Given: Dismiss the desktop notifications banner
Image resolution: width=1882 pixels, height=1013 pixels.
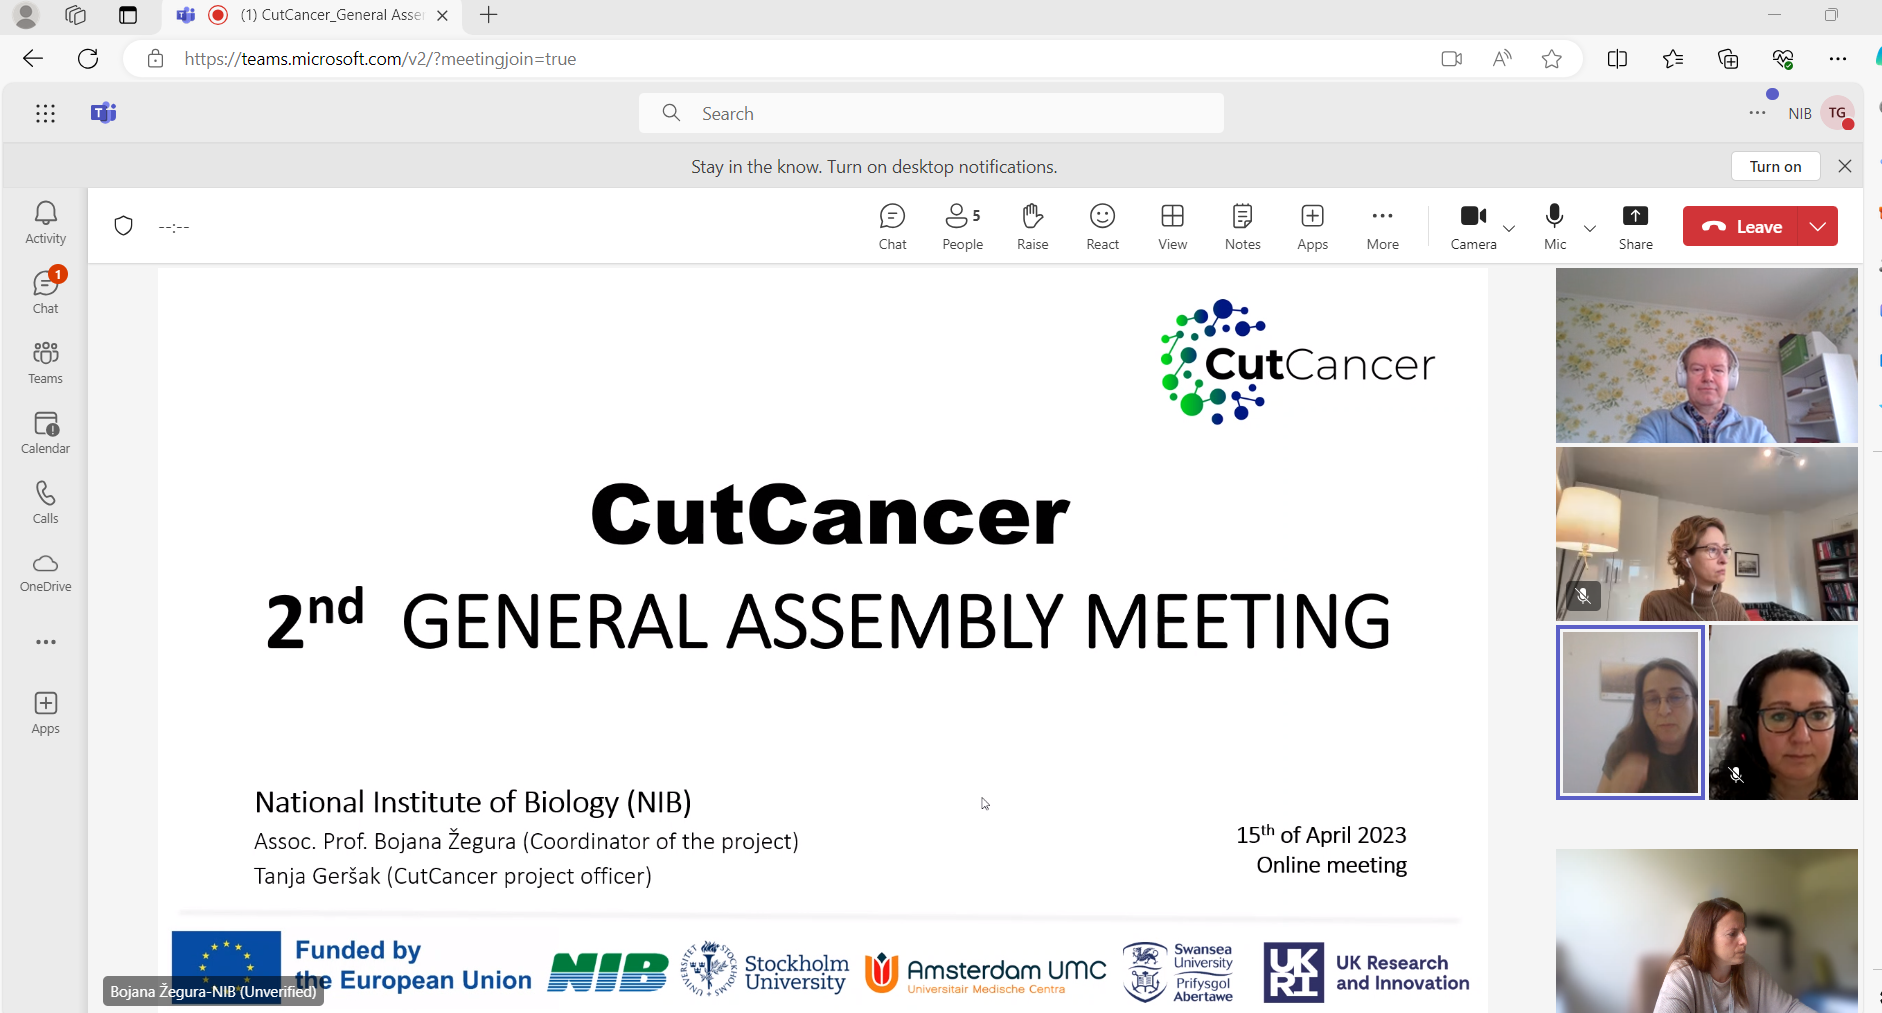Looking at the screenshot, I should tap(1845, 166).
